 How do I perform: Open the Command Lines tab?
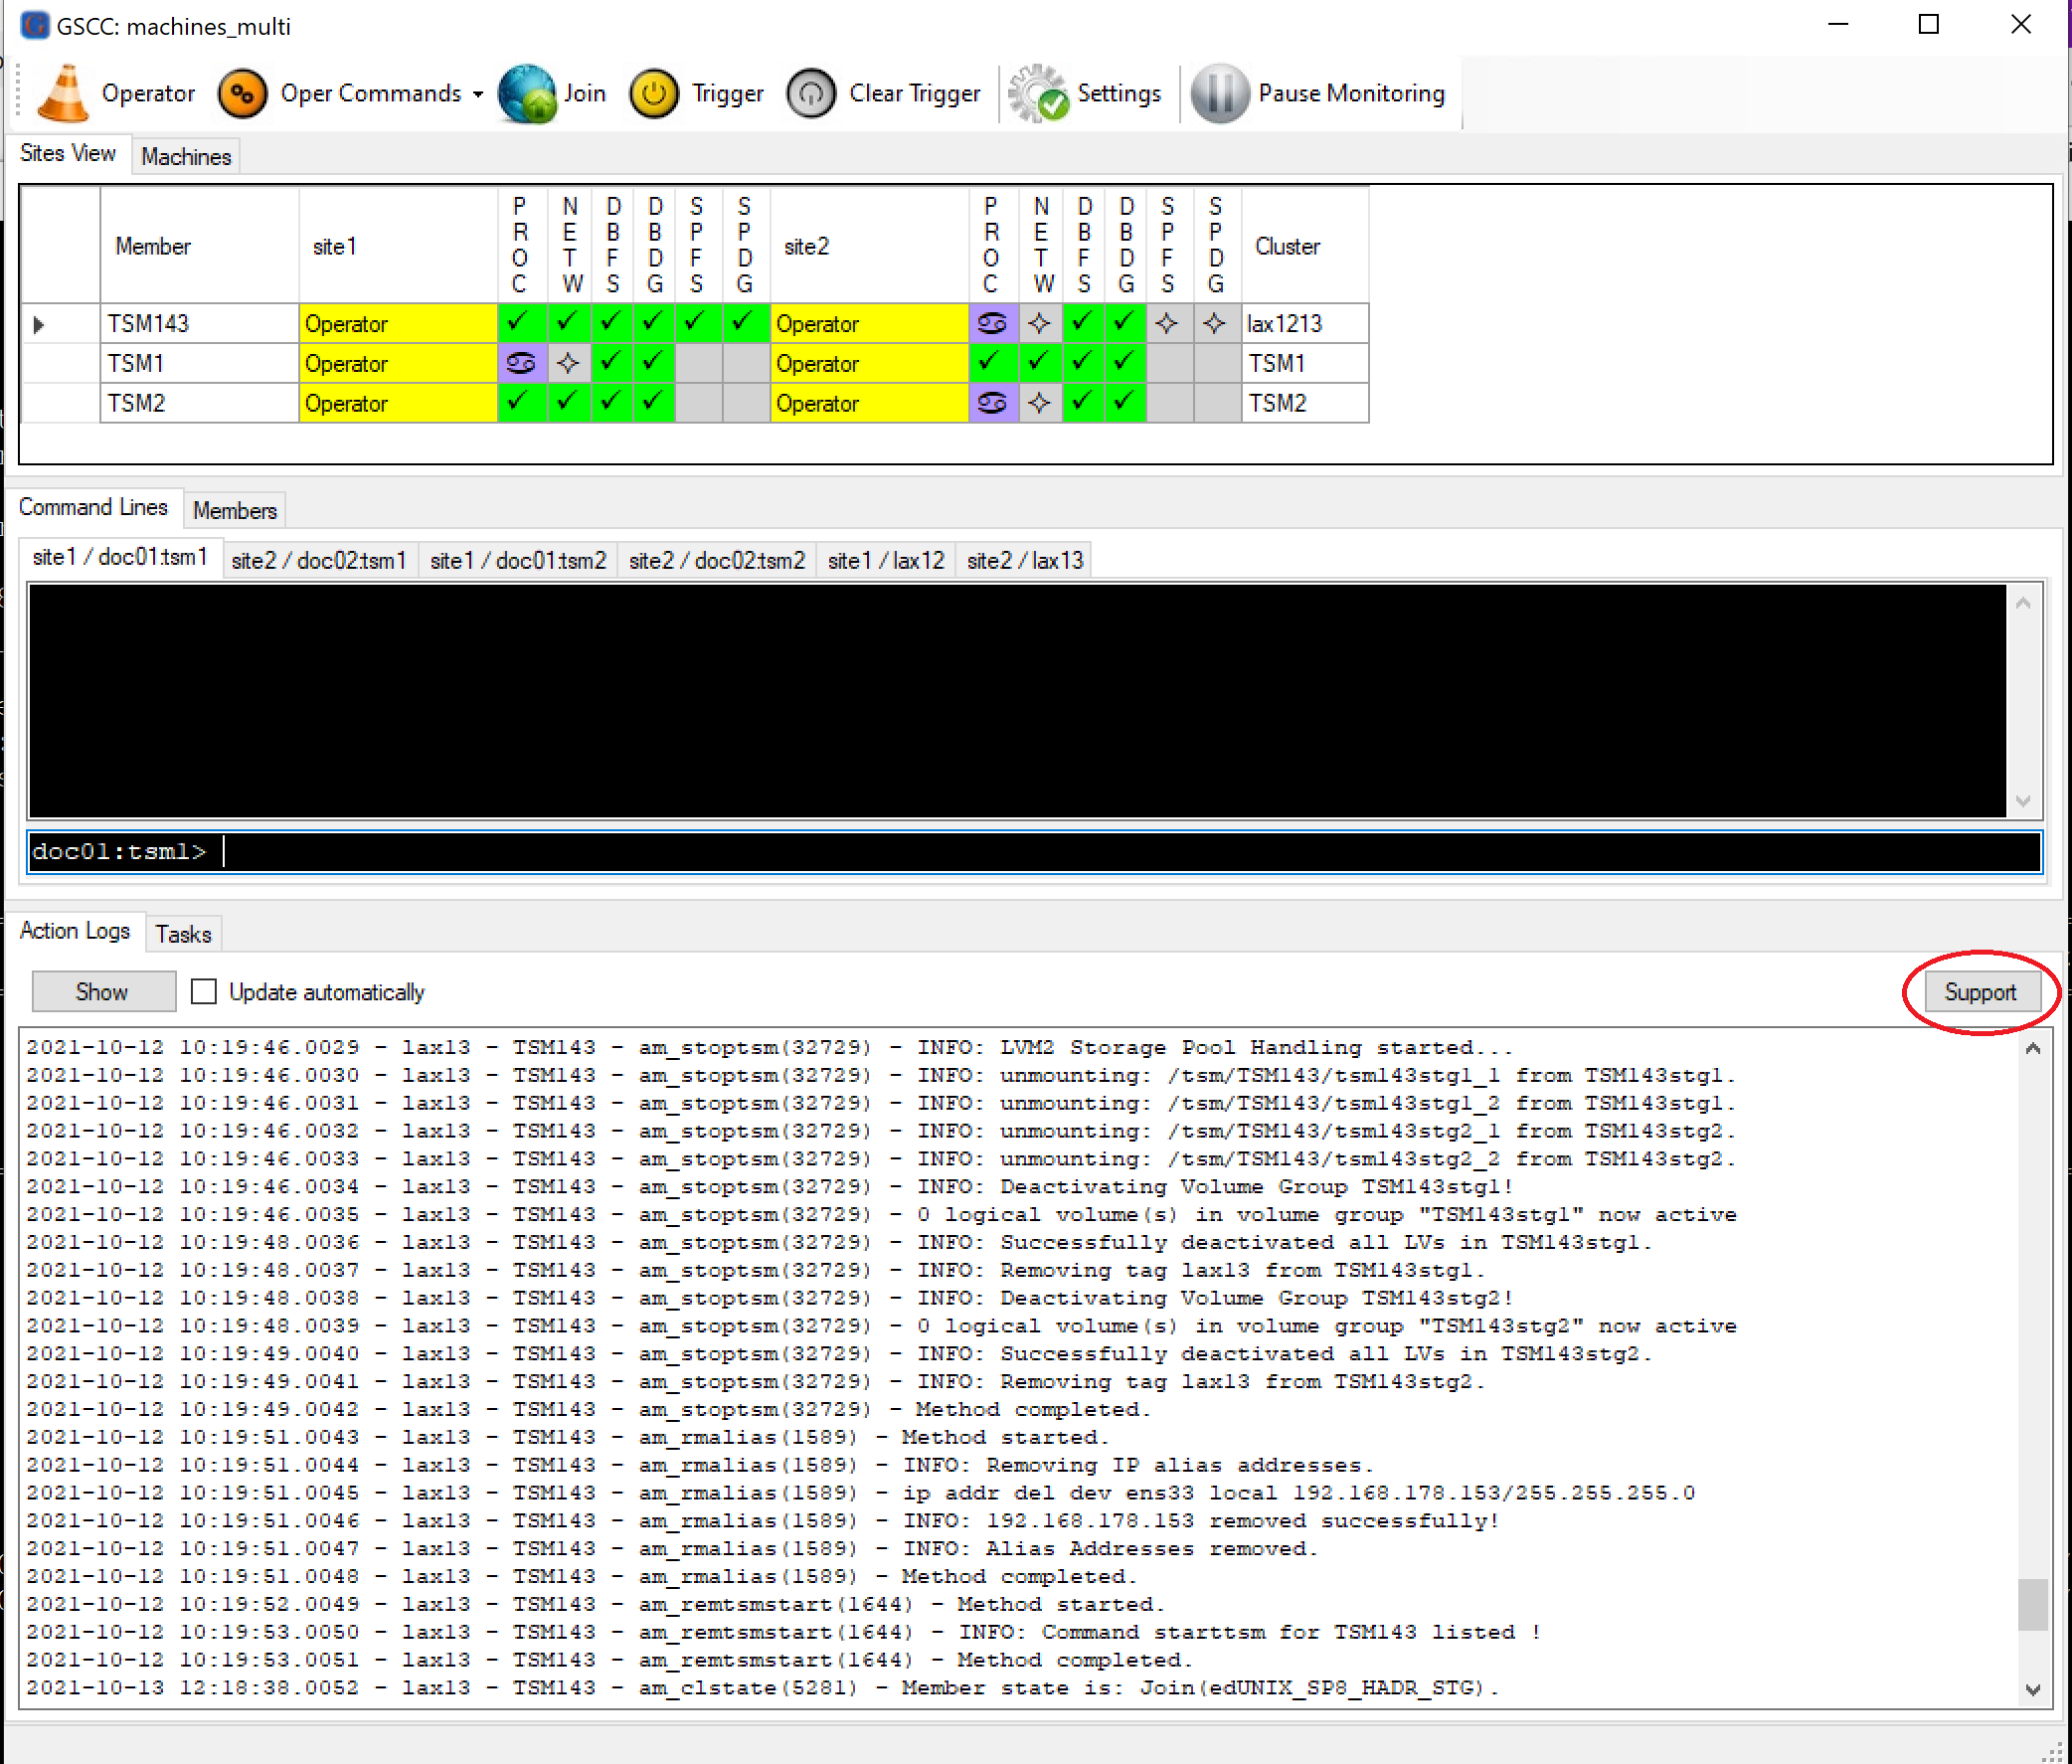click(93, 507)
